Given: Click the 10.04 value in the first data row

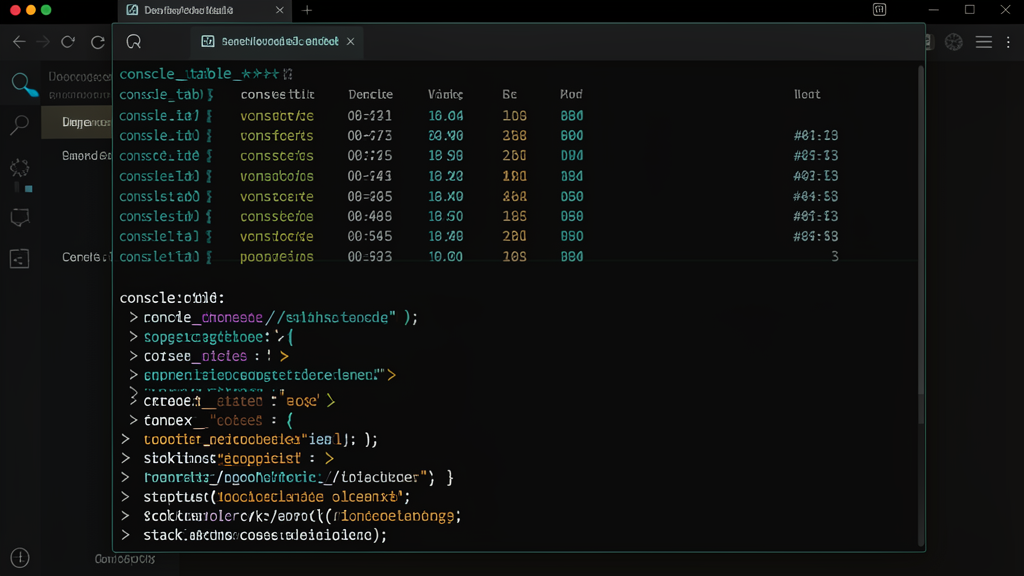Looking at the screenshot, I should (x=445, y=116).
